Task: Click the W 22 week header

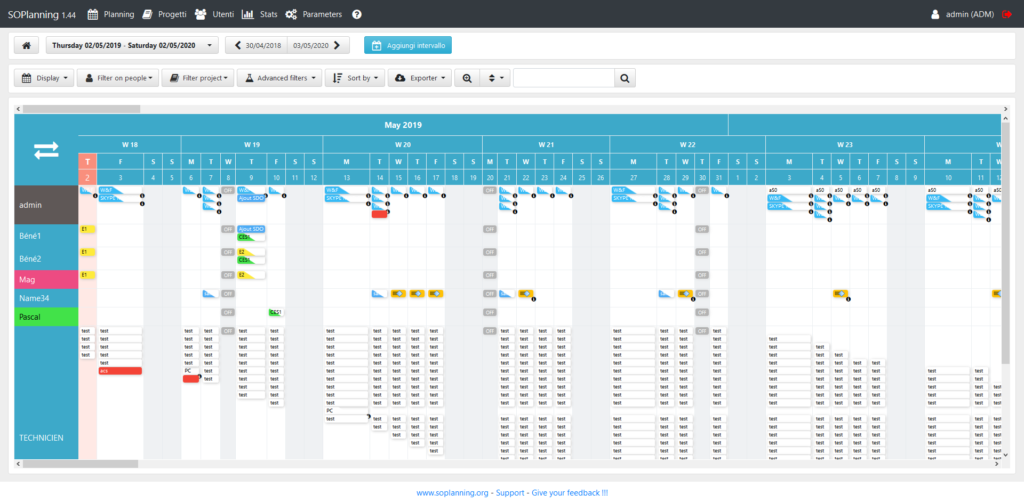Action: (687, 144)
